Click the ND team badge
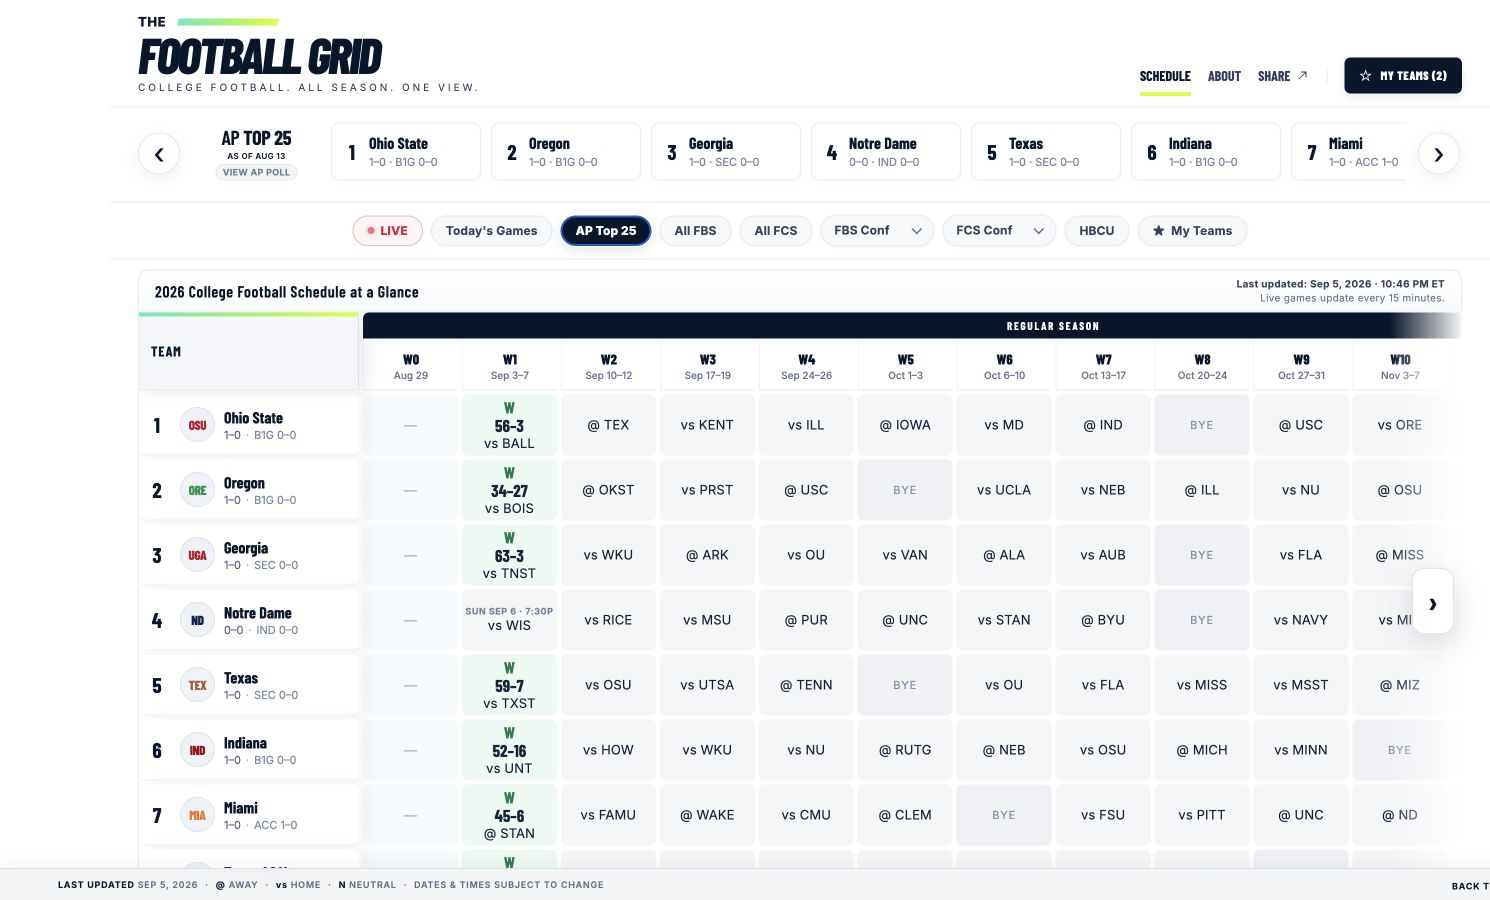This screenshot has width=1490, height=900. pyautogui.click(x=198, y=620)
